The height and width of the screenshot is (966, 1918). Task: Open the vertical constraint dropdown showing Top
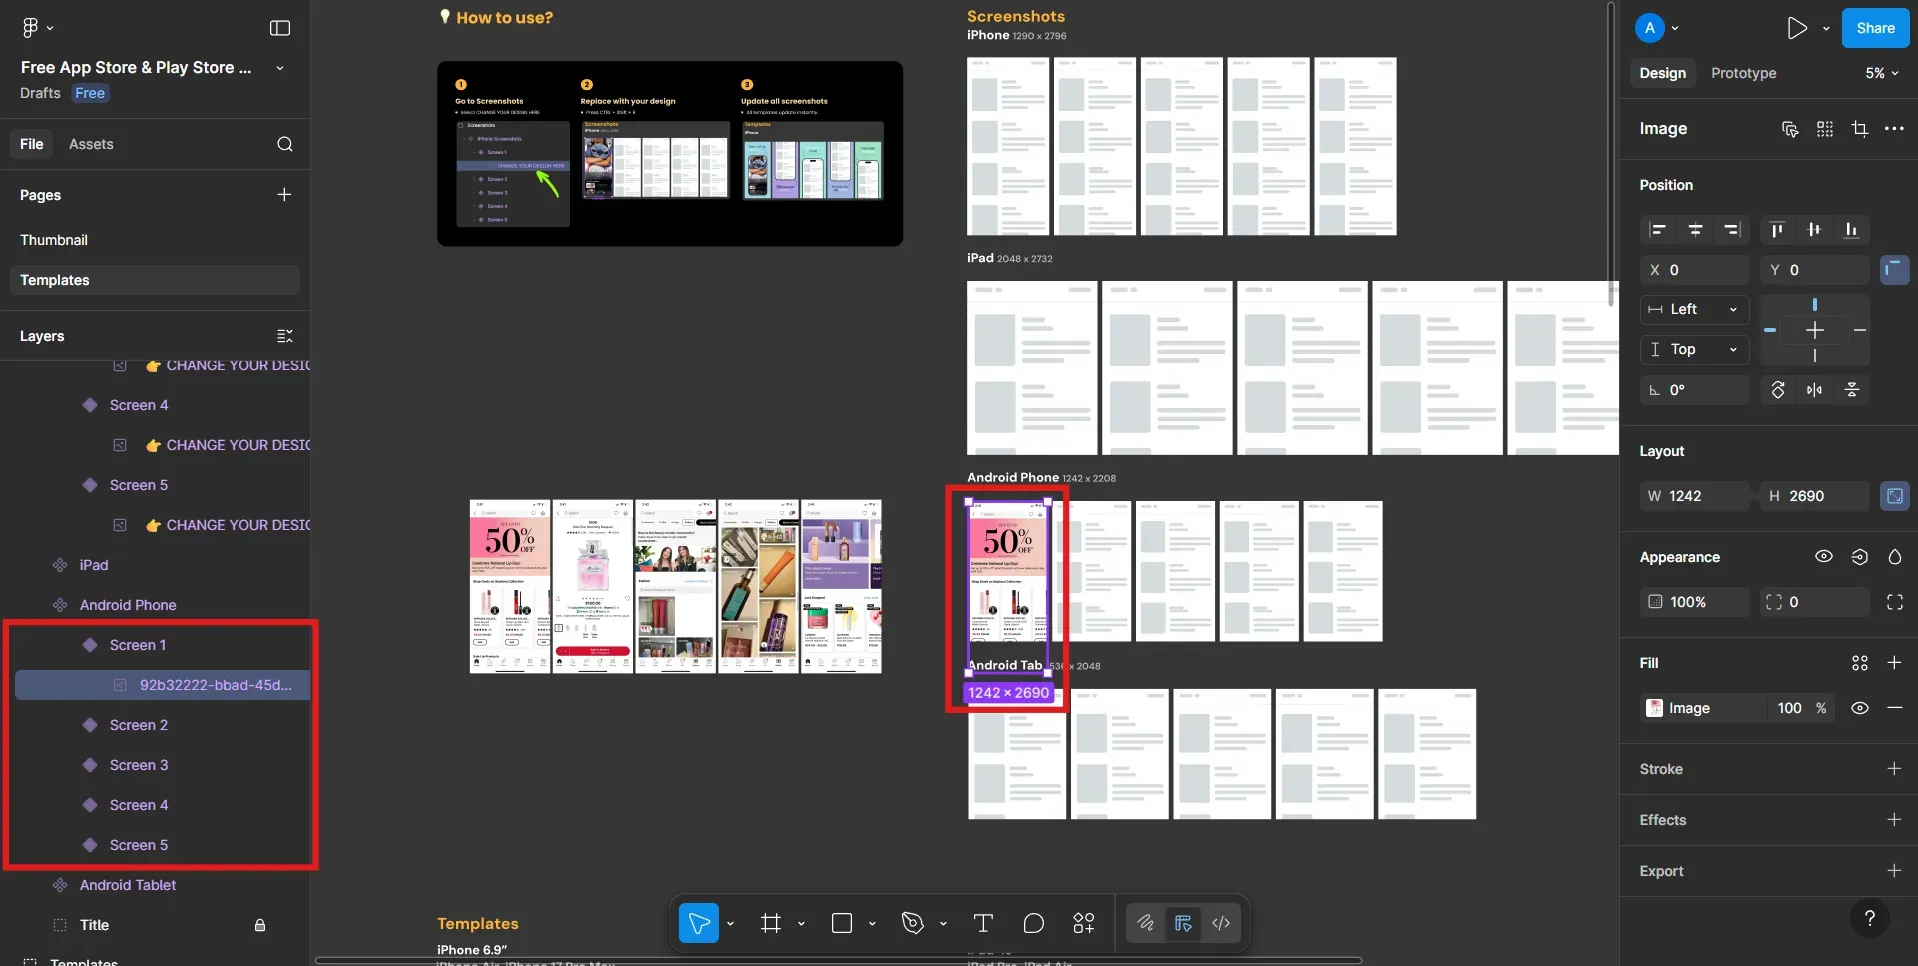click(1694, 349)
